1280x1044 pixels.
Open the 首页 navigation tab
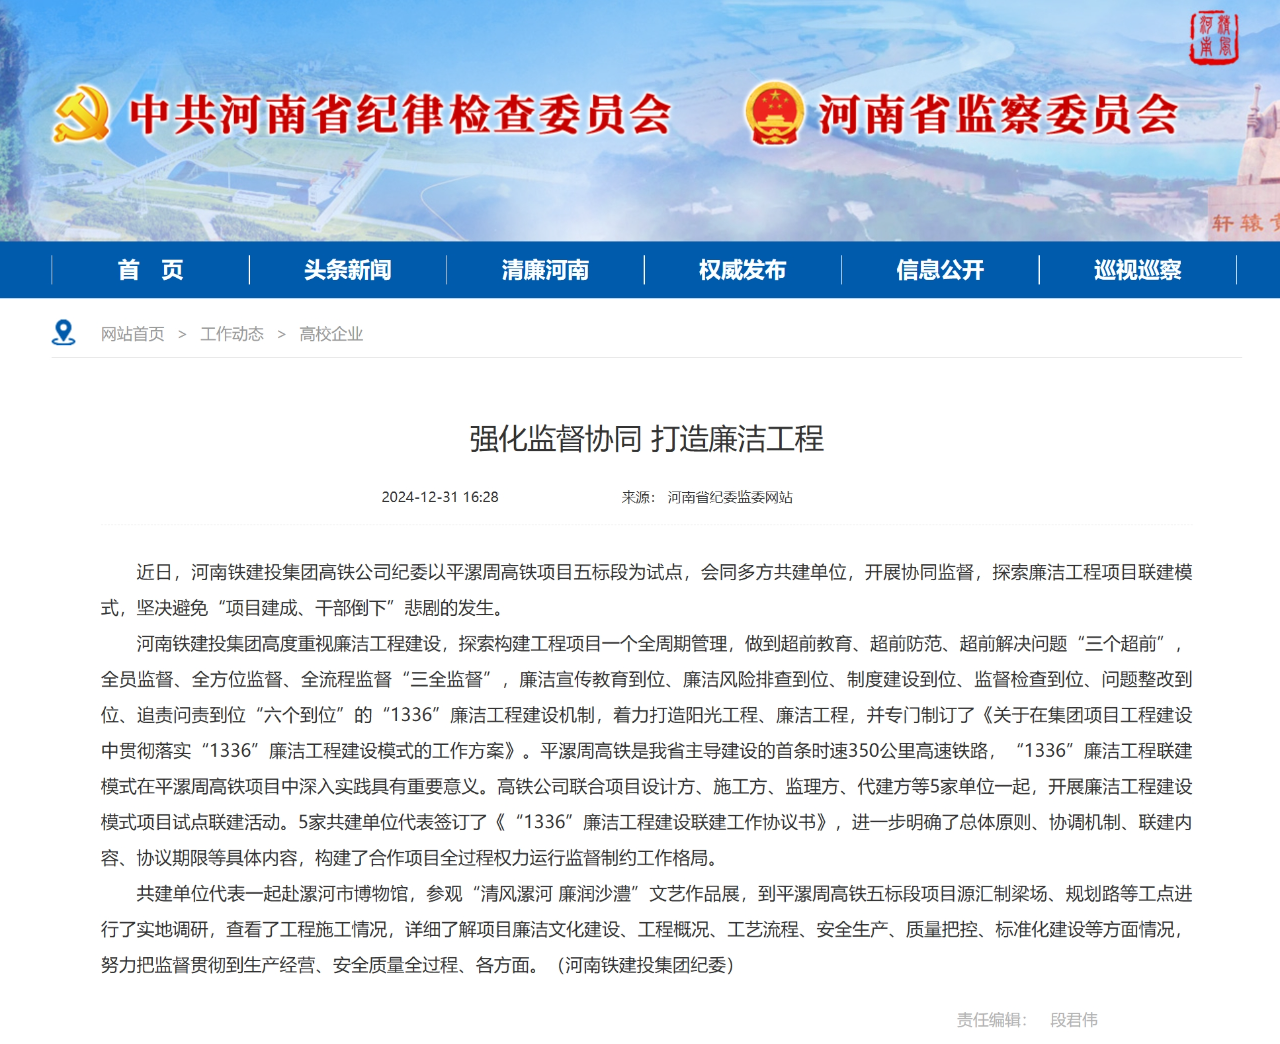[x=150, y=270]
